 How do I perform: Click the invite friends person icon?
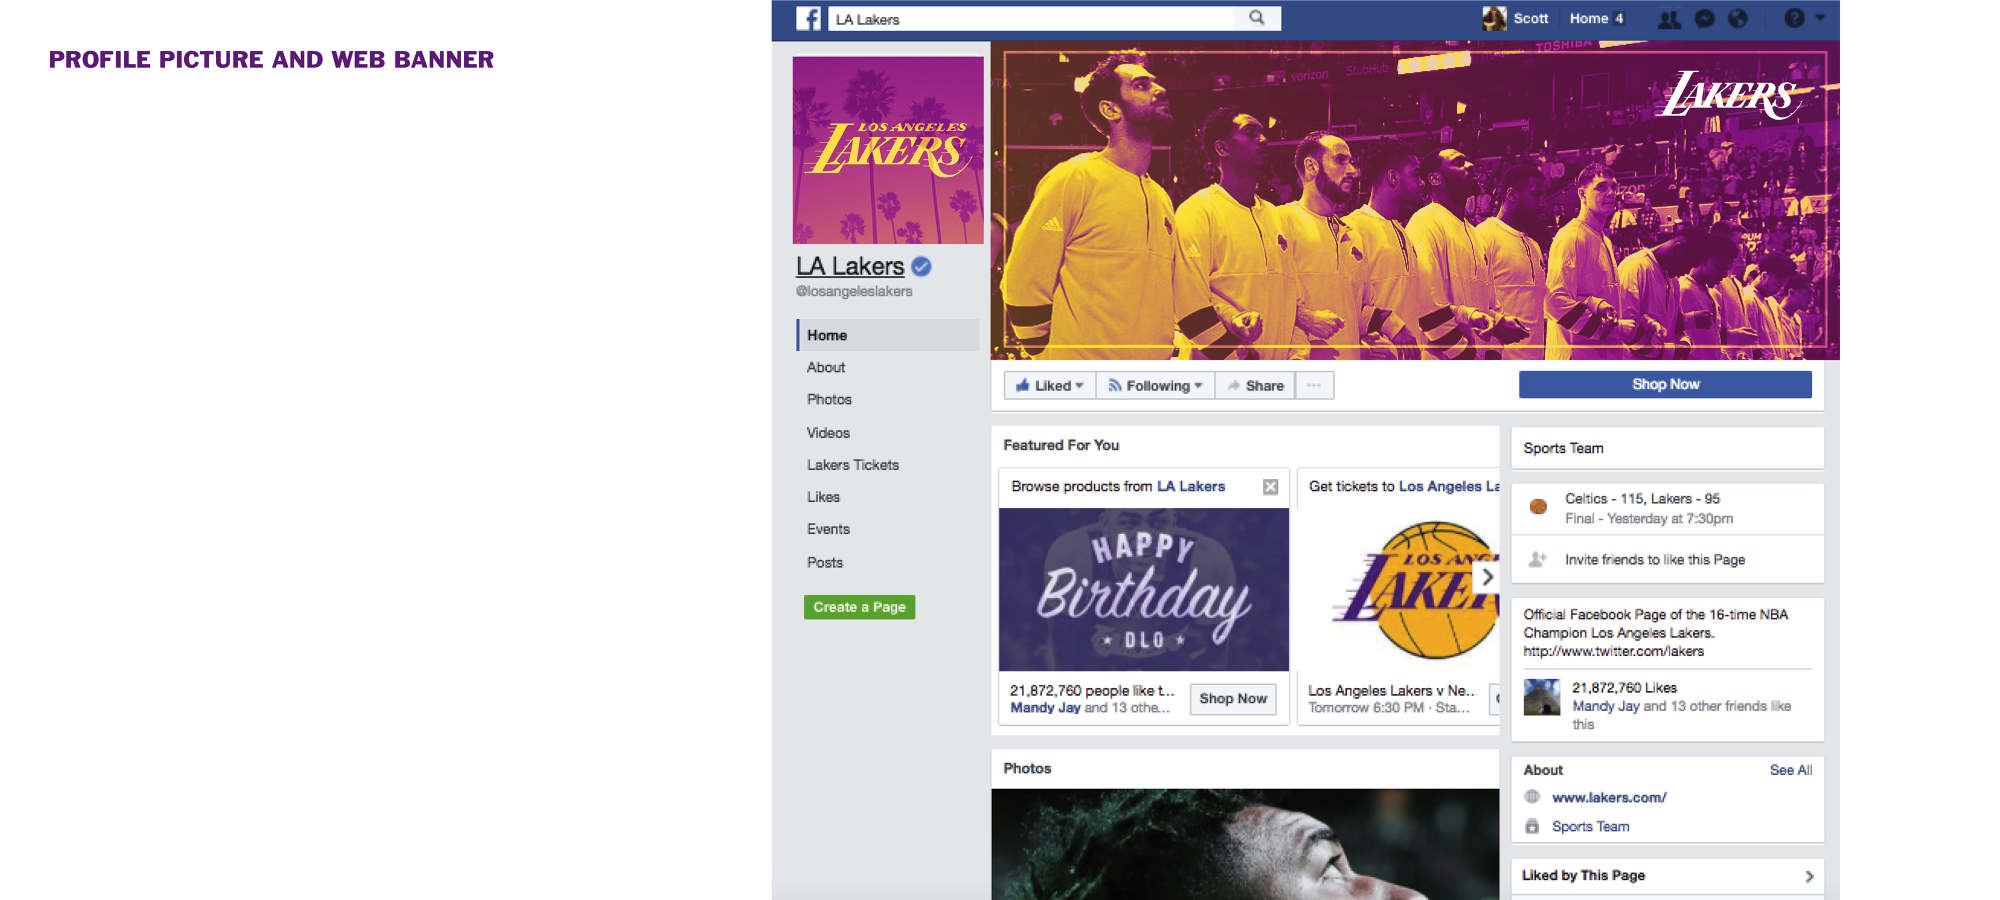[1538, 559]
